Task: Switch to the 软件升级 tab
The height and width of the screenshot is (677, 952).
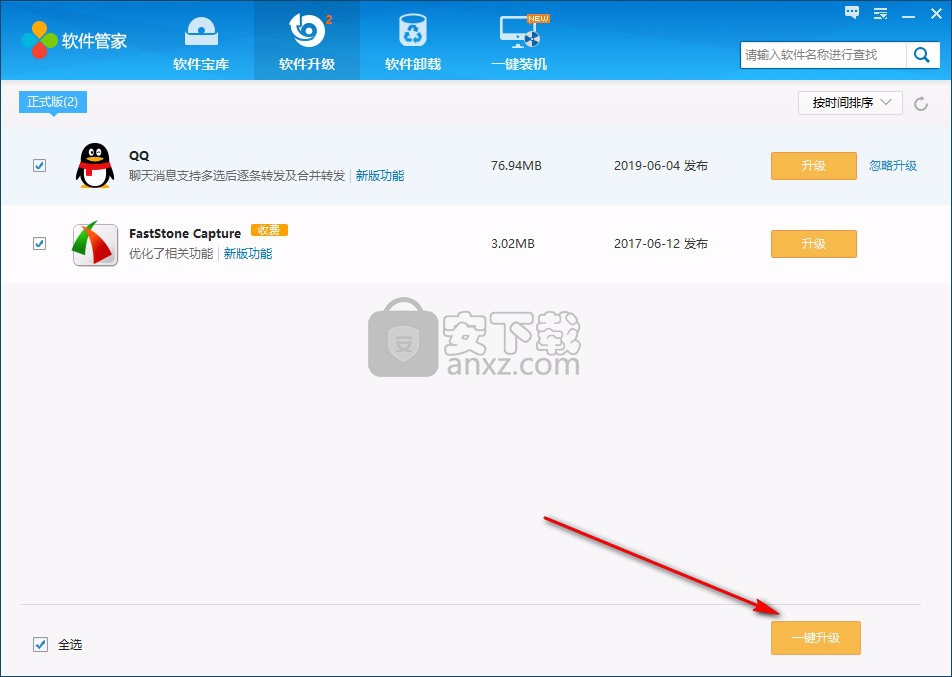Action: [x=307, y=41]
